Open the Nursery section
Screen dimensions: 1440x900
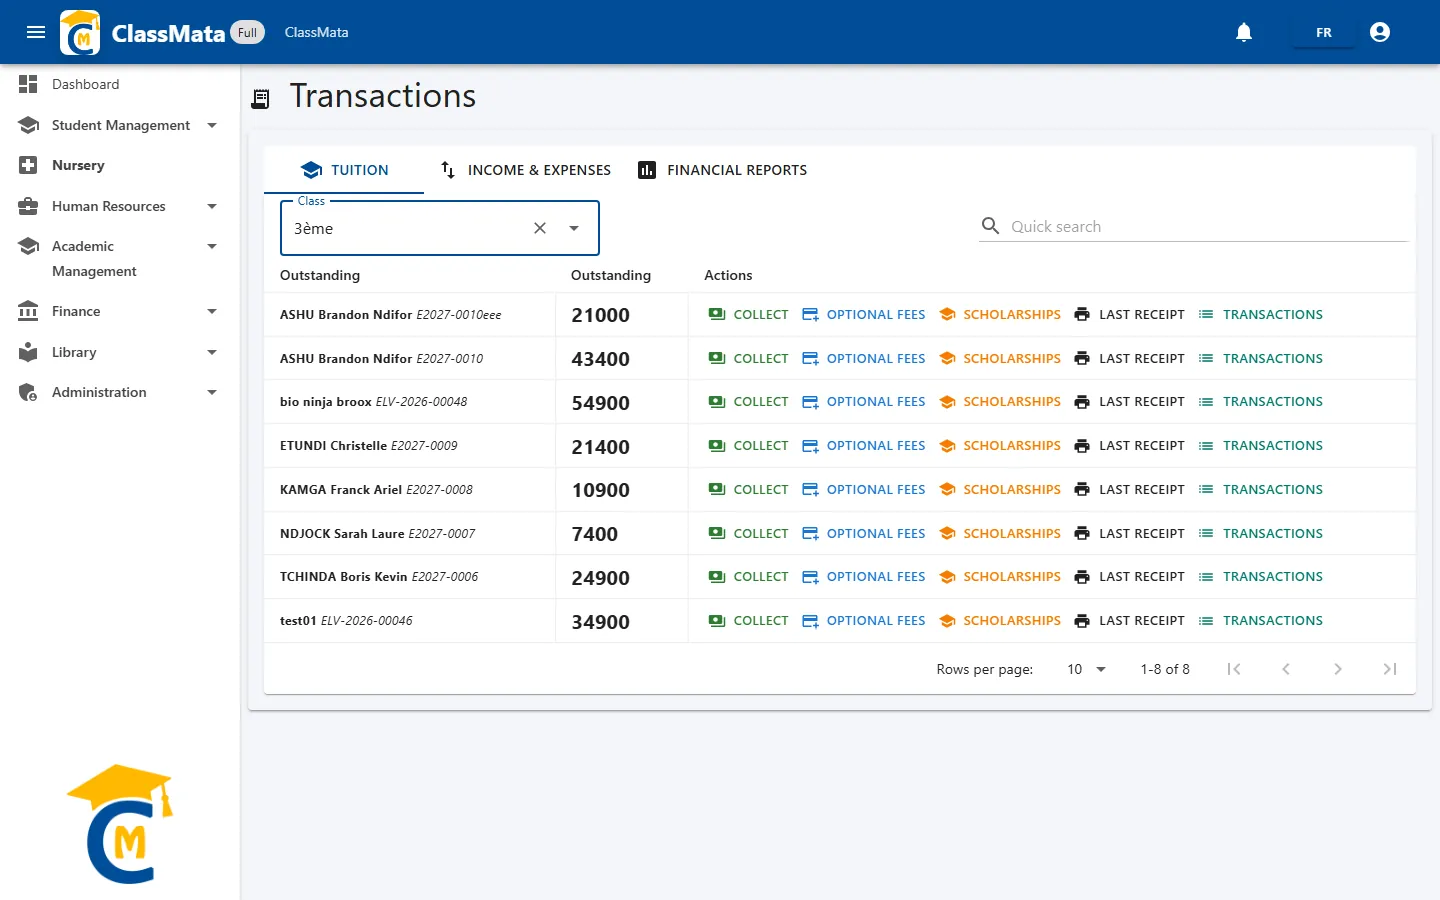click(x=120, y=165)
